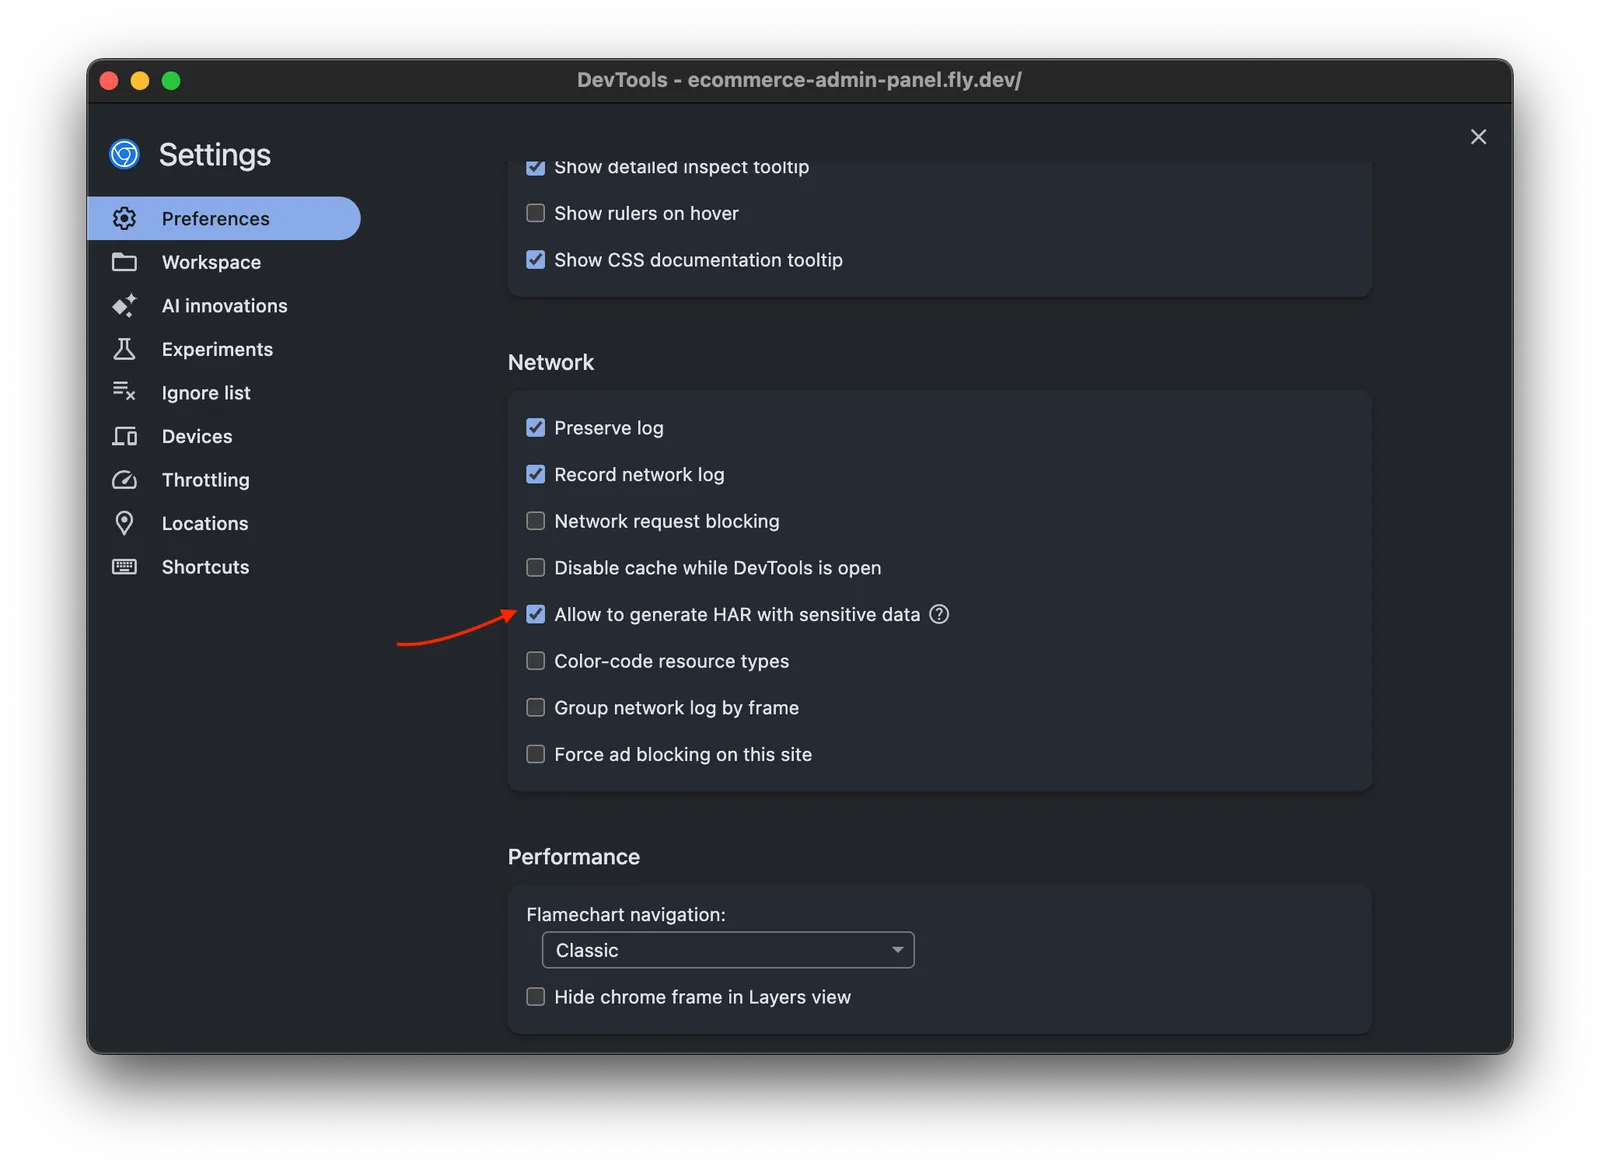Click the Devices icon in the sidebar
The height and width of the screenshot is (1169, 1600).
124,436
